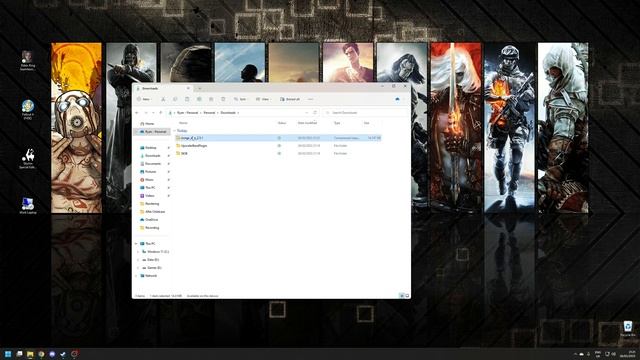
Task: Open File Explorer from the taskbar
Action: 30,354
